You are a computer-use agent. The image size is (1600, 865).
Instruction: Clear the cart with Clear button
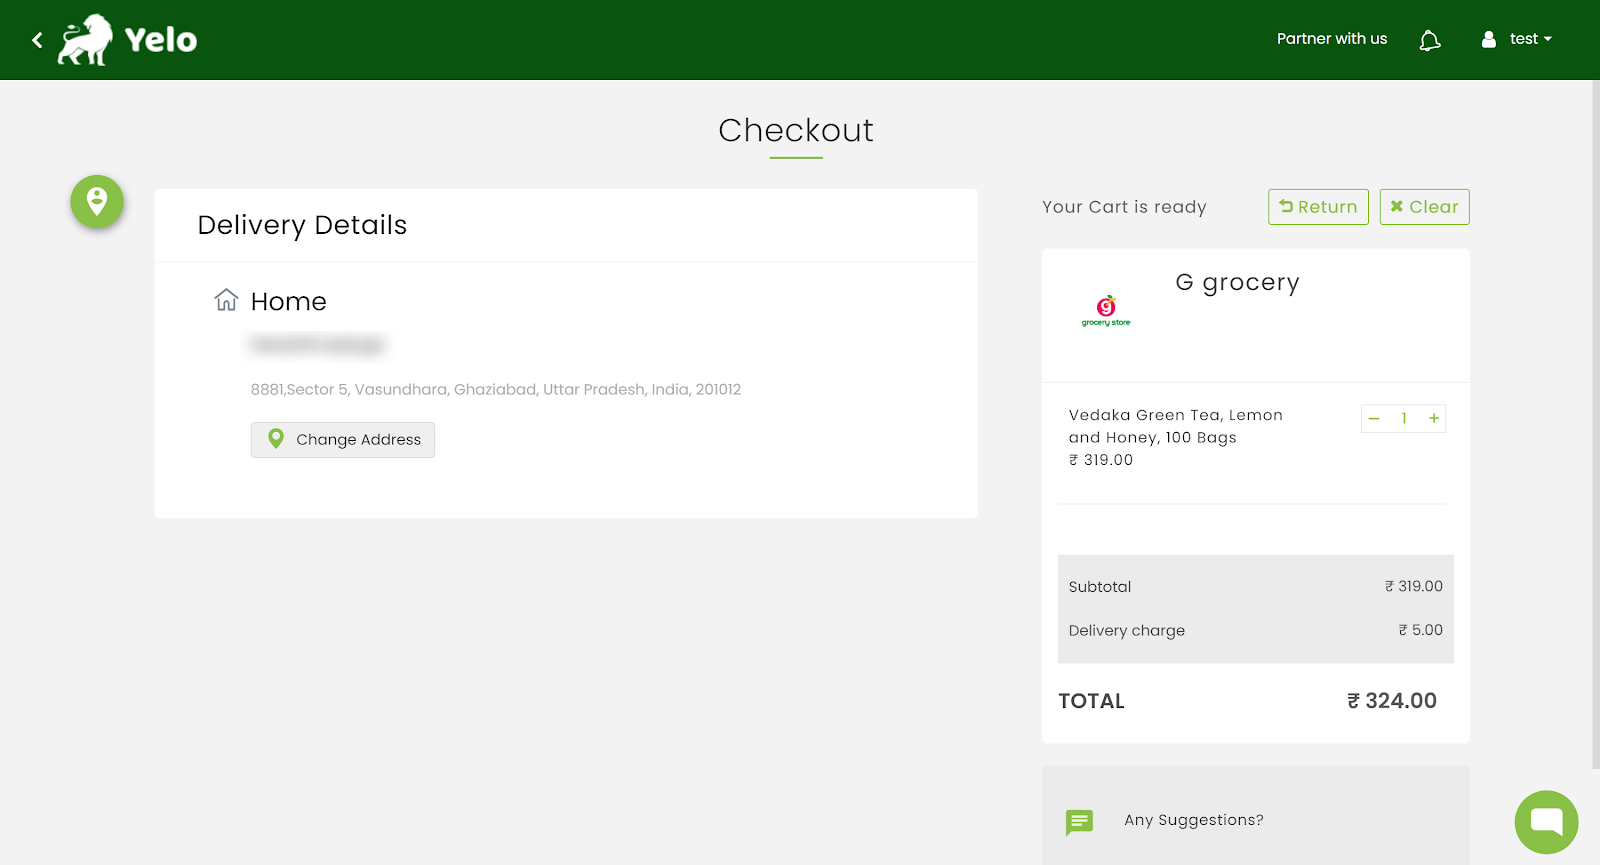[x=1424, y=207]
